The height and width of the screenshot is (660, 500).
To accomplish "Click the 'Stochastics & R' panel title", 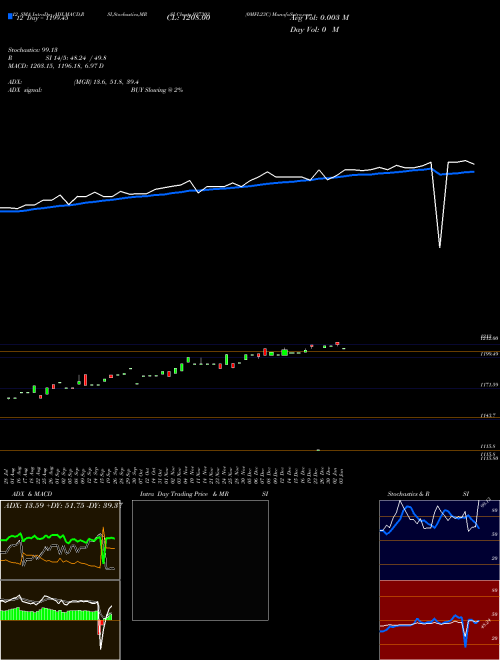I will (408, 494).
